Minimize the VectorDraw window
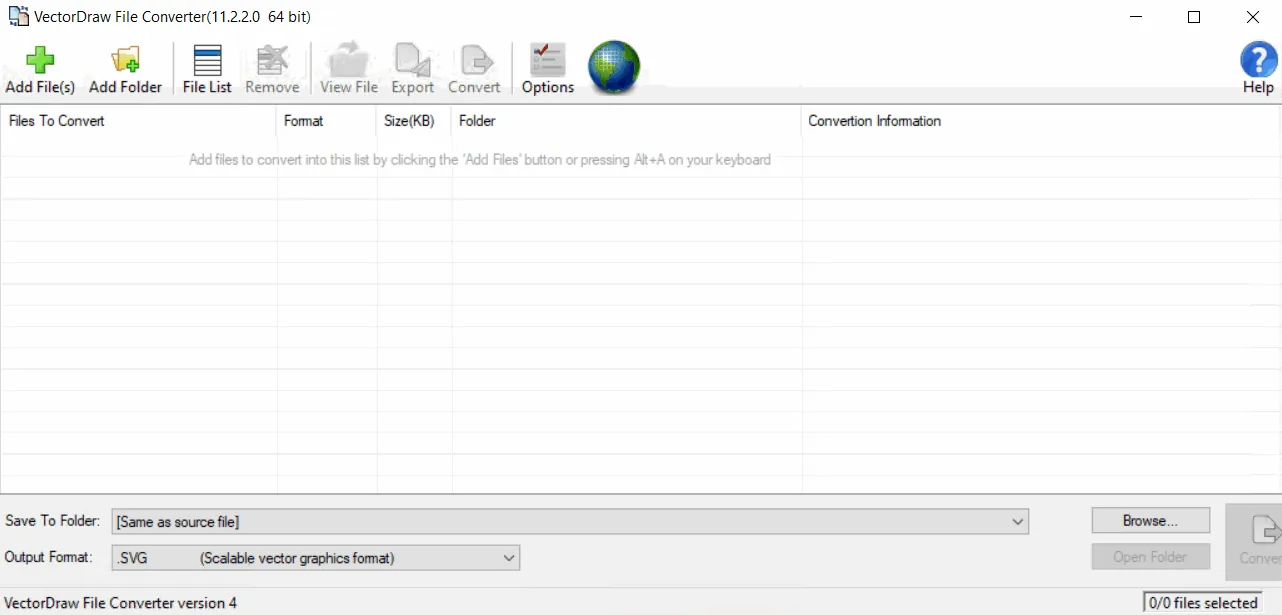1282x615 pixels. 1135,17
